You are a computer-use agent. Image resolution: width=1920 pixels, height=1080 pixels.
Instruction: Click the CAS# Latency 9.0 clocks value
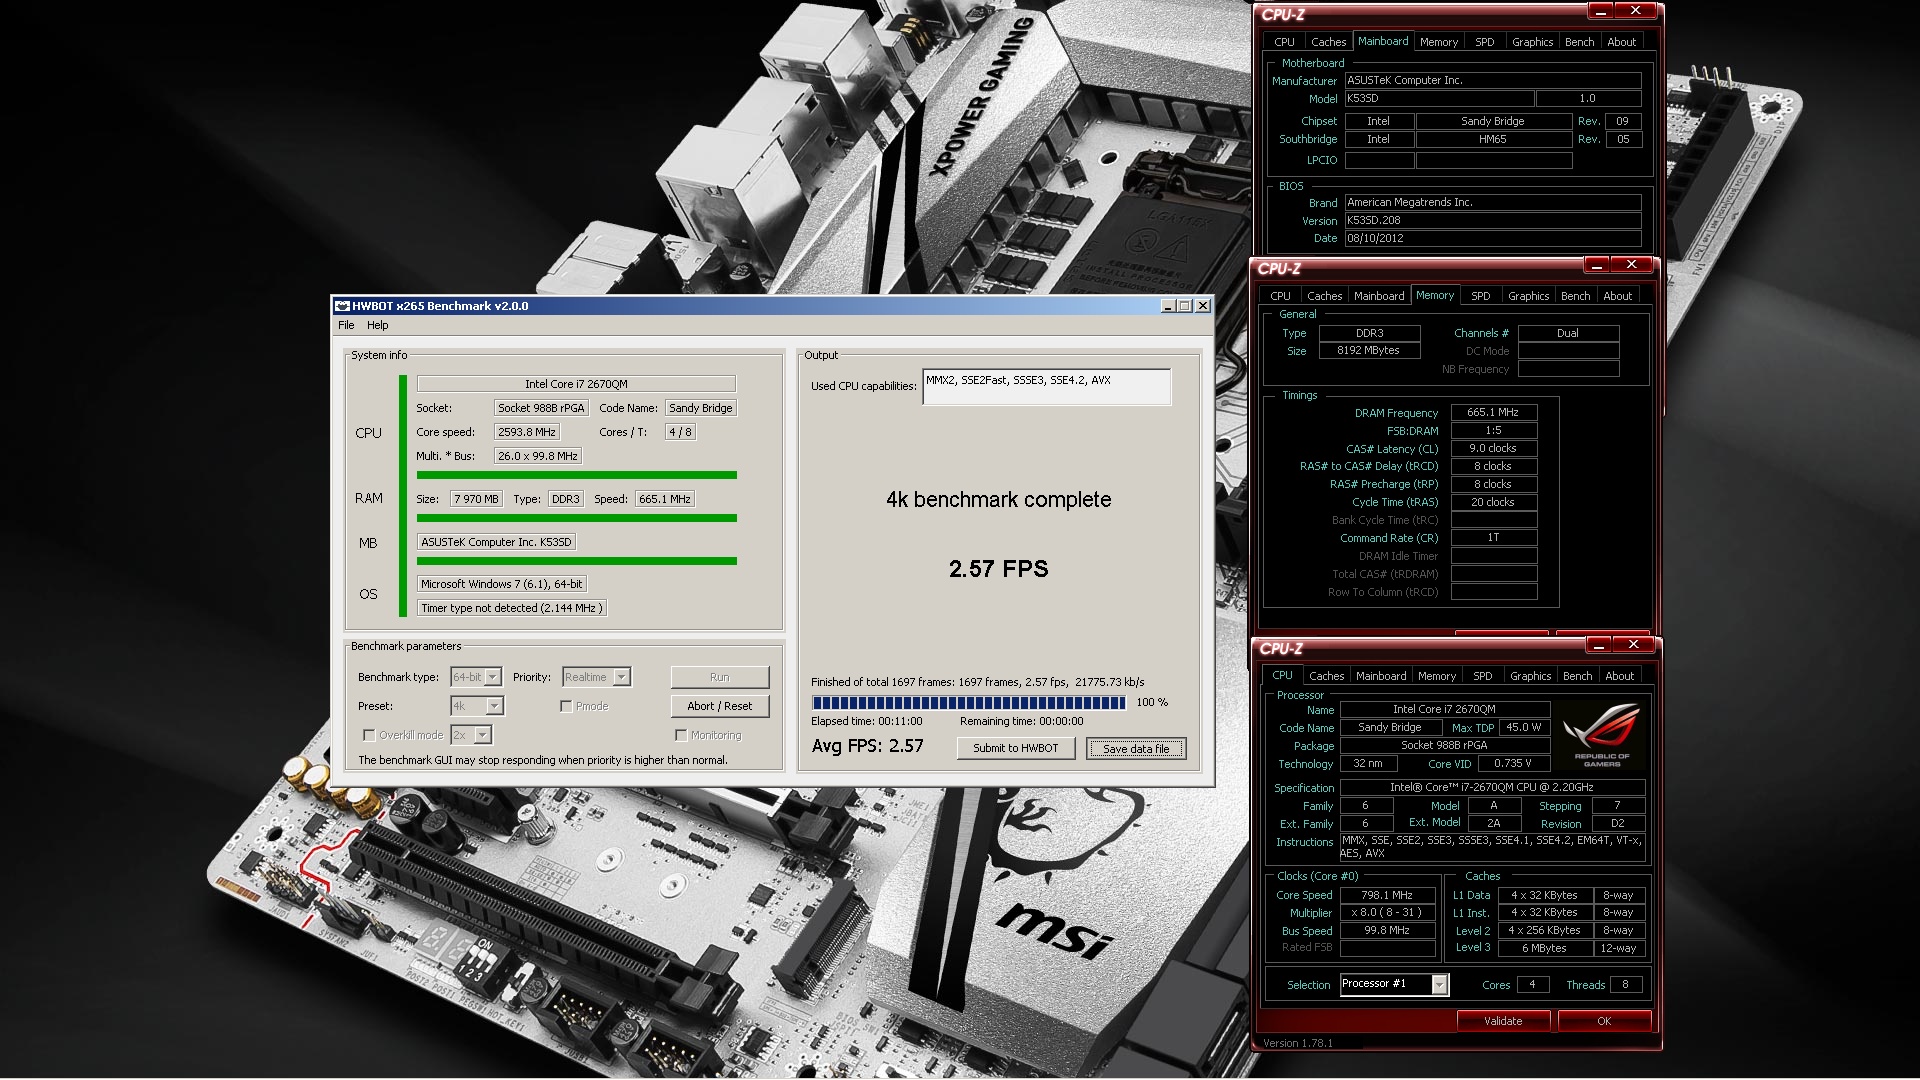[1493, 448]
